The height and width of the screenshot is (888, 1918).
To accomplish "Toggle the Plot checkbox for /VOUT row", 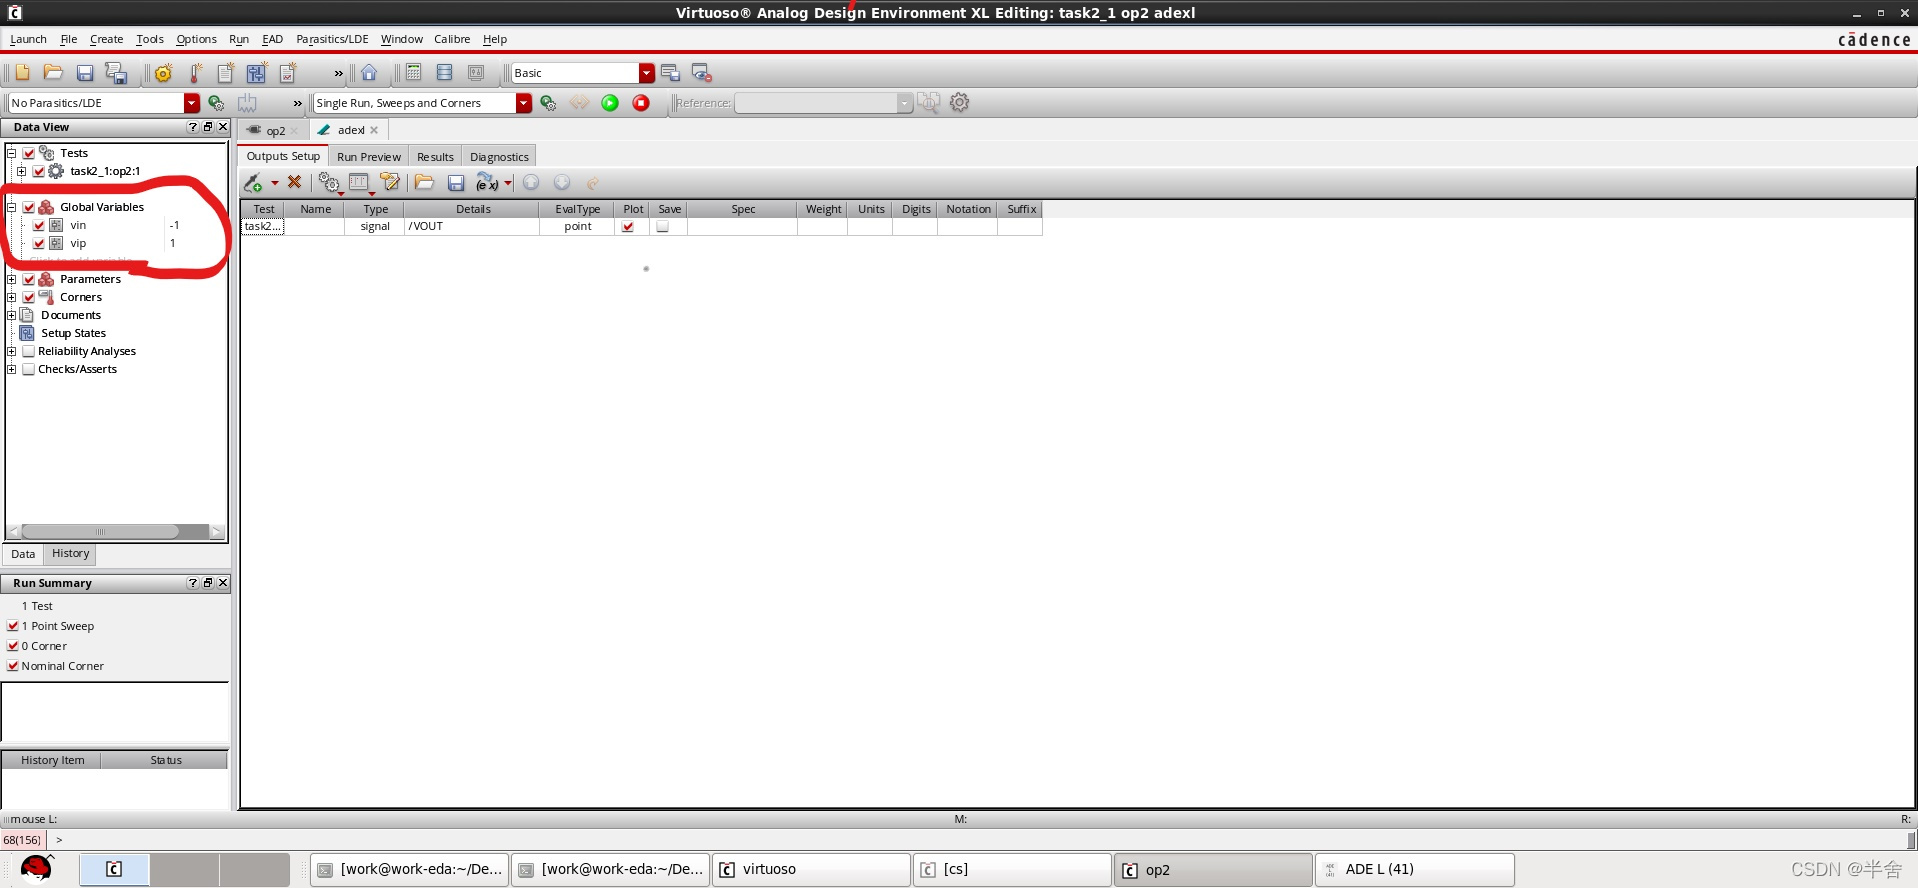I will [628, 227].
